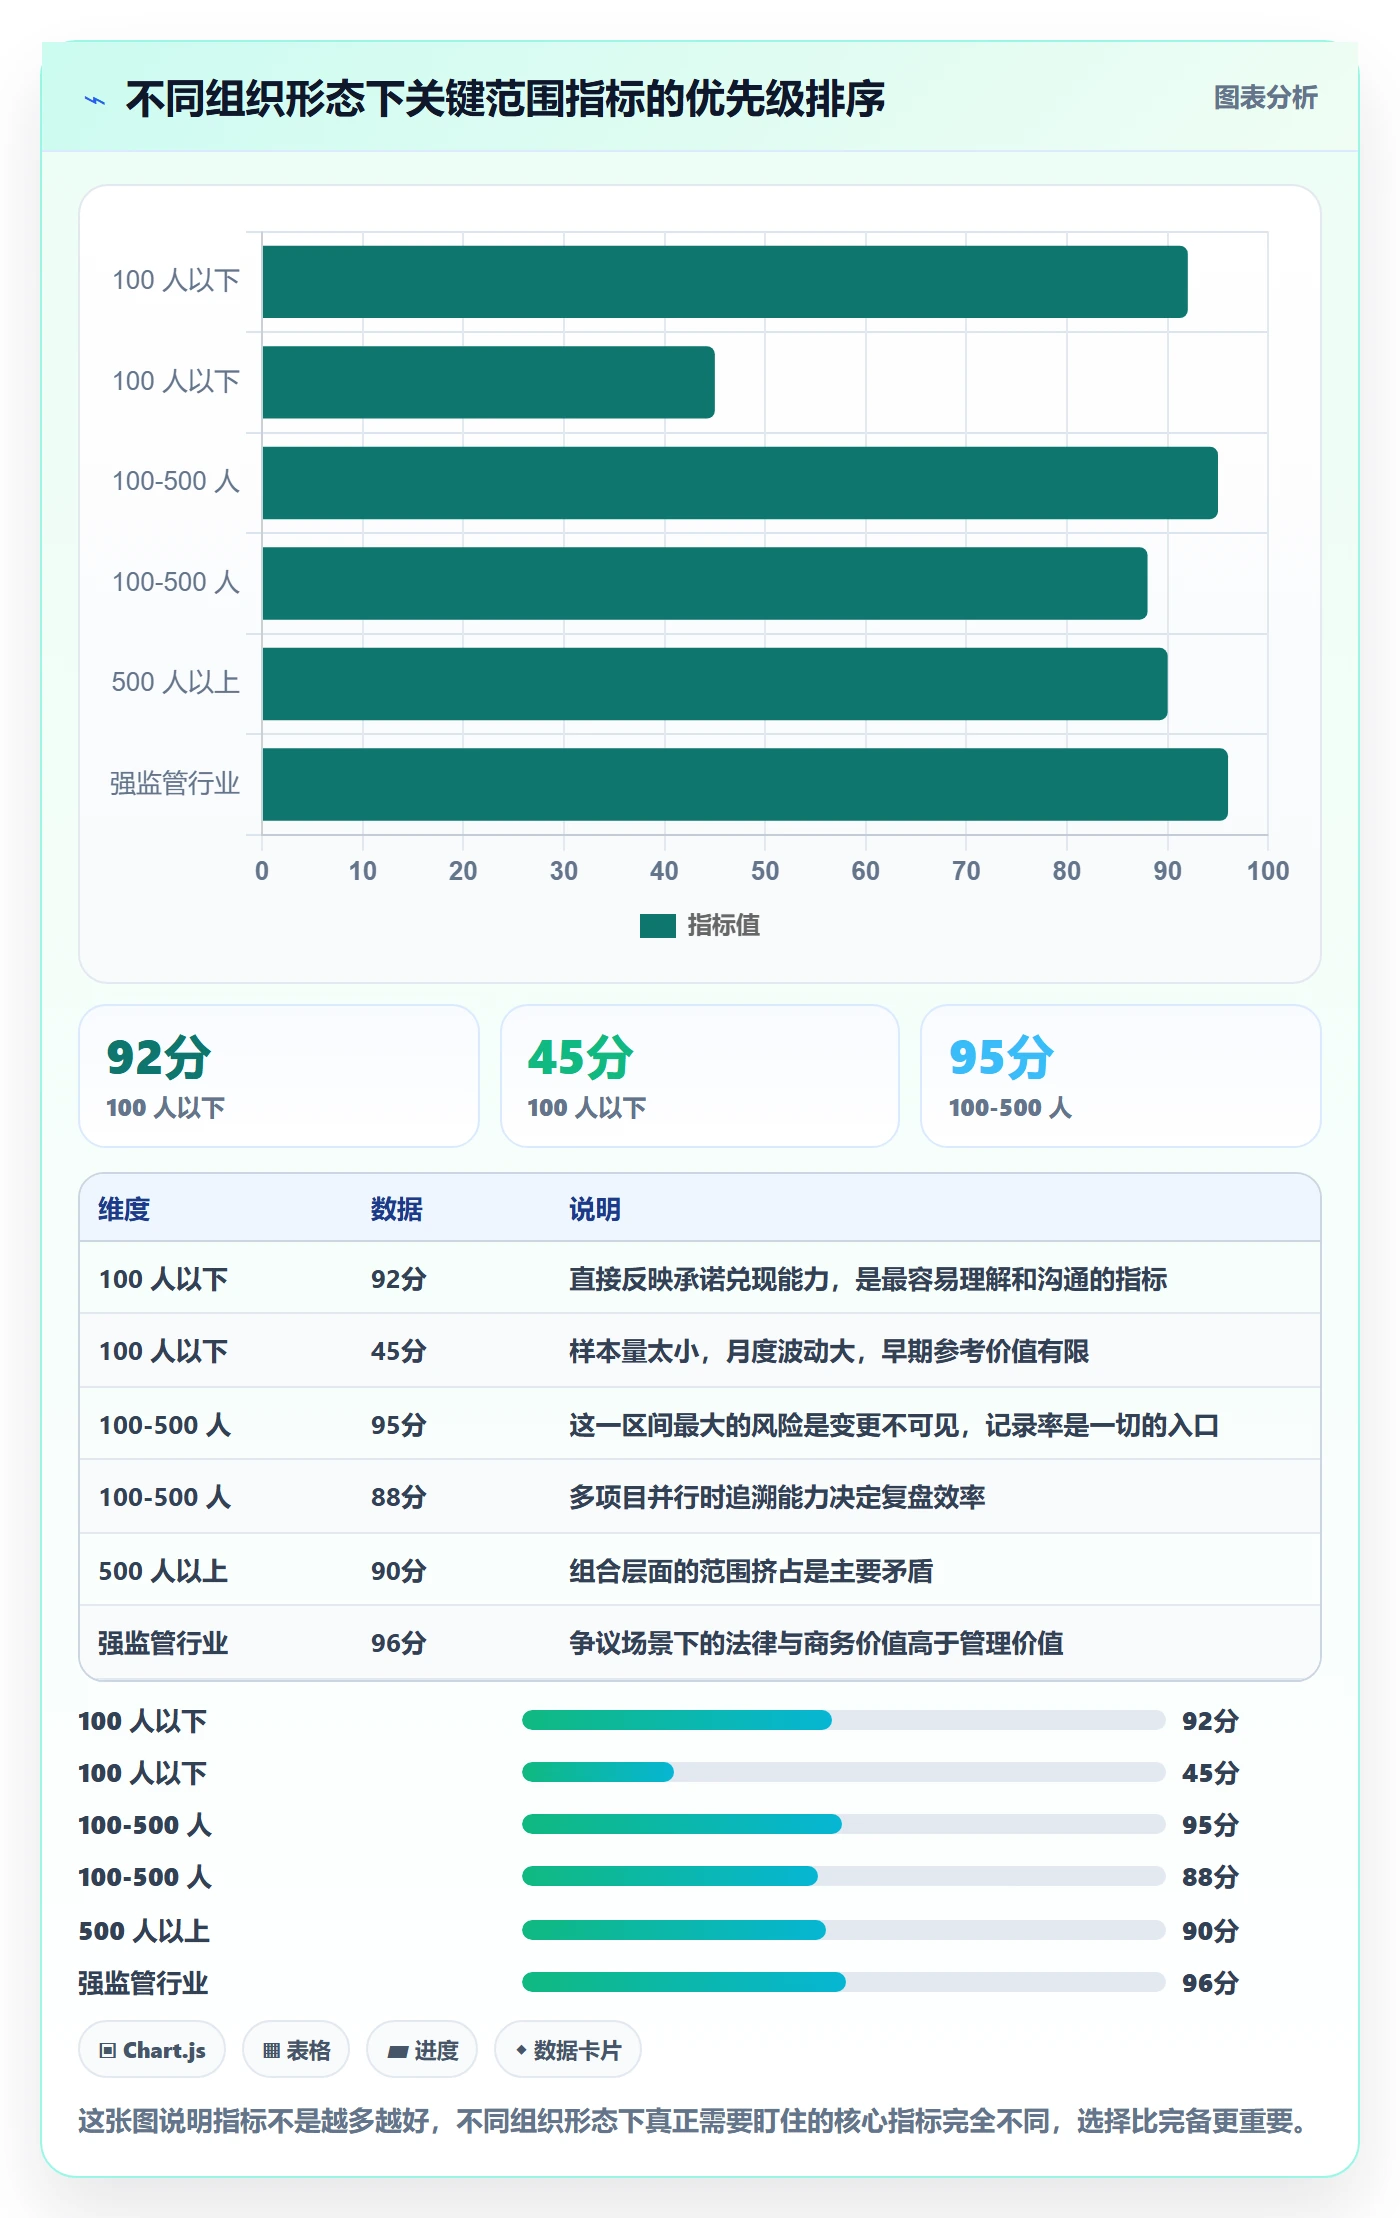
Task: Click the 88分 cell in the table
Action: click(399, 1497)
